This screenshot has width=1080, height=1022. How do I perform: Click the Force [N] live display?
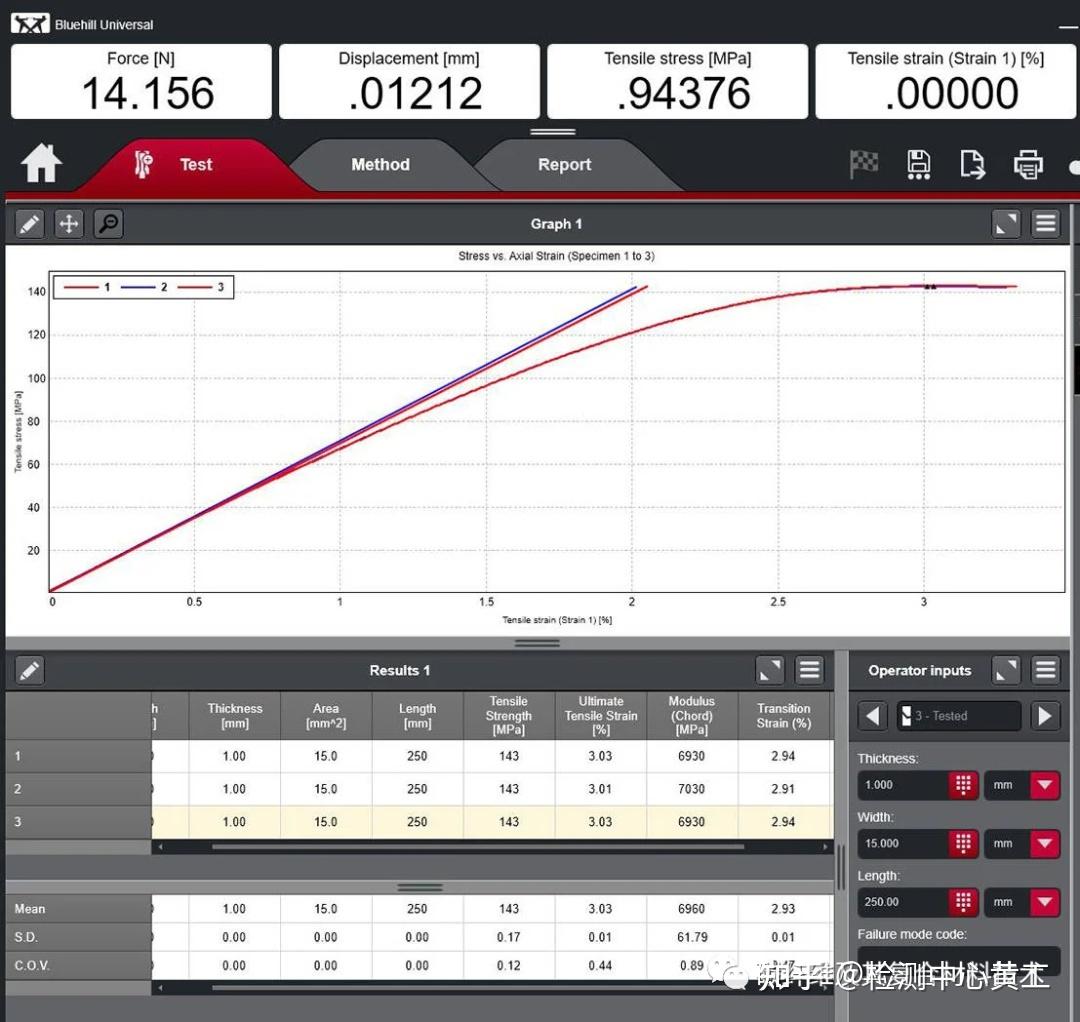141,81
